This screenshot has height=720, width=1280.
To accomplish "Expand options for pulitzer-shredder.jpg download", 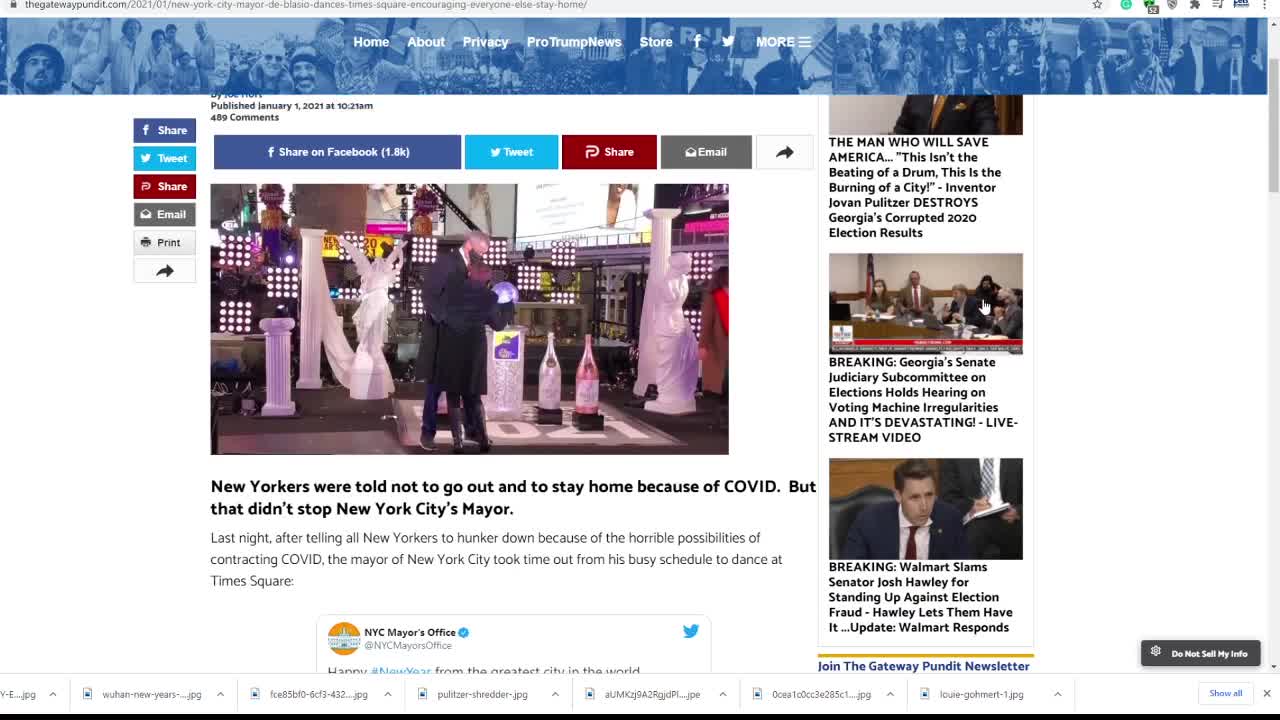I will [x=554, y=694].
